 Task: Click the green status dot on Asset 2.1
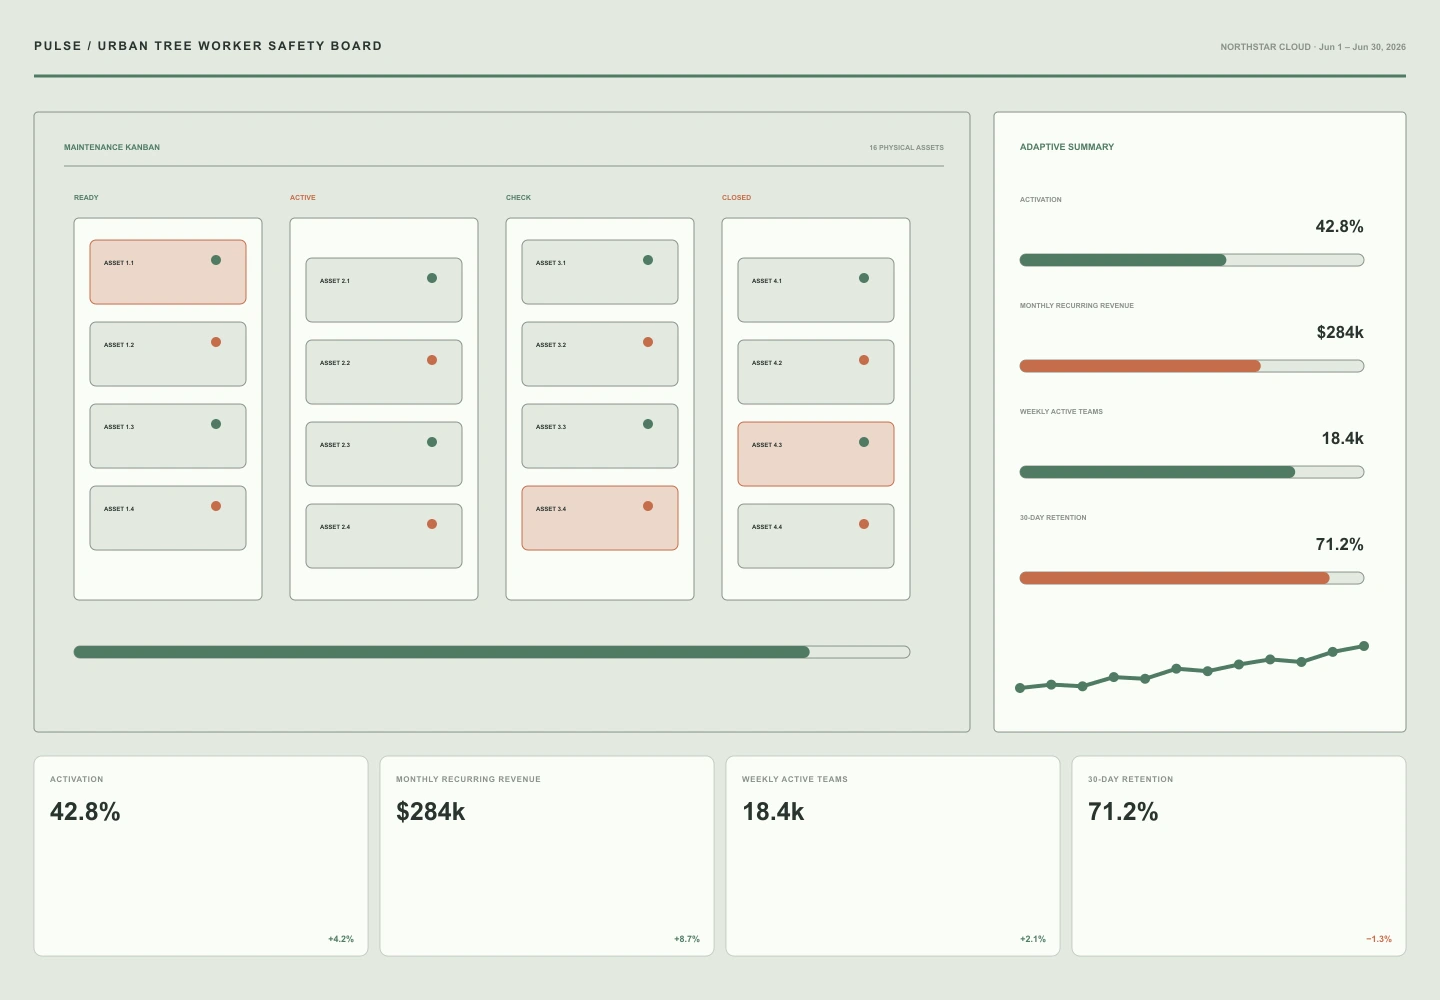point(432,278)
